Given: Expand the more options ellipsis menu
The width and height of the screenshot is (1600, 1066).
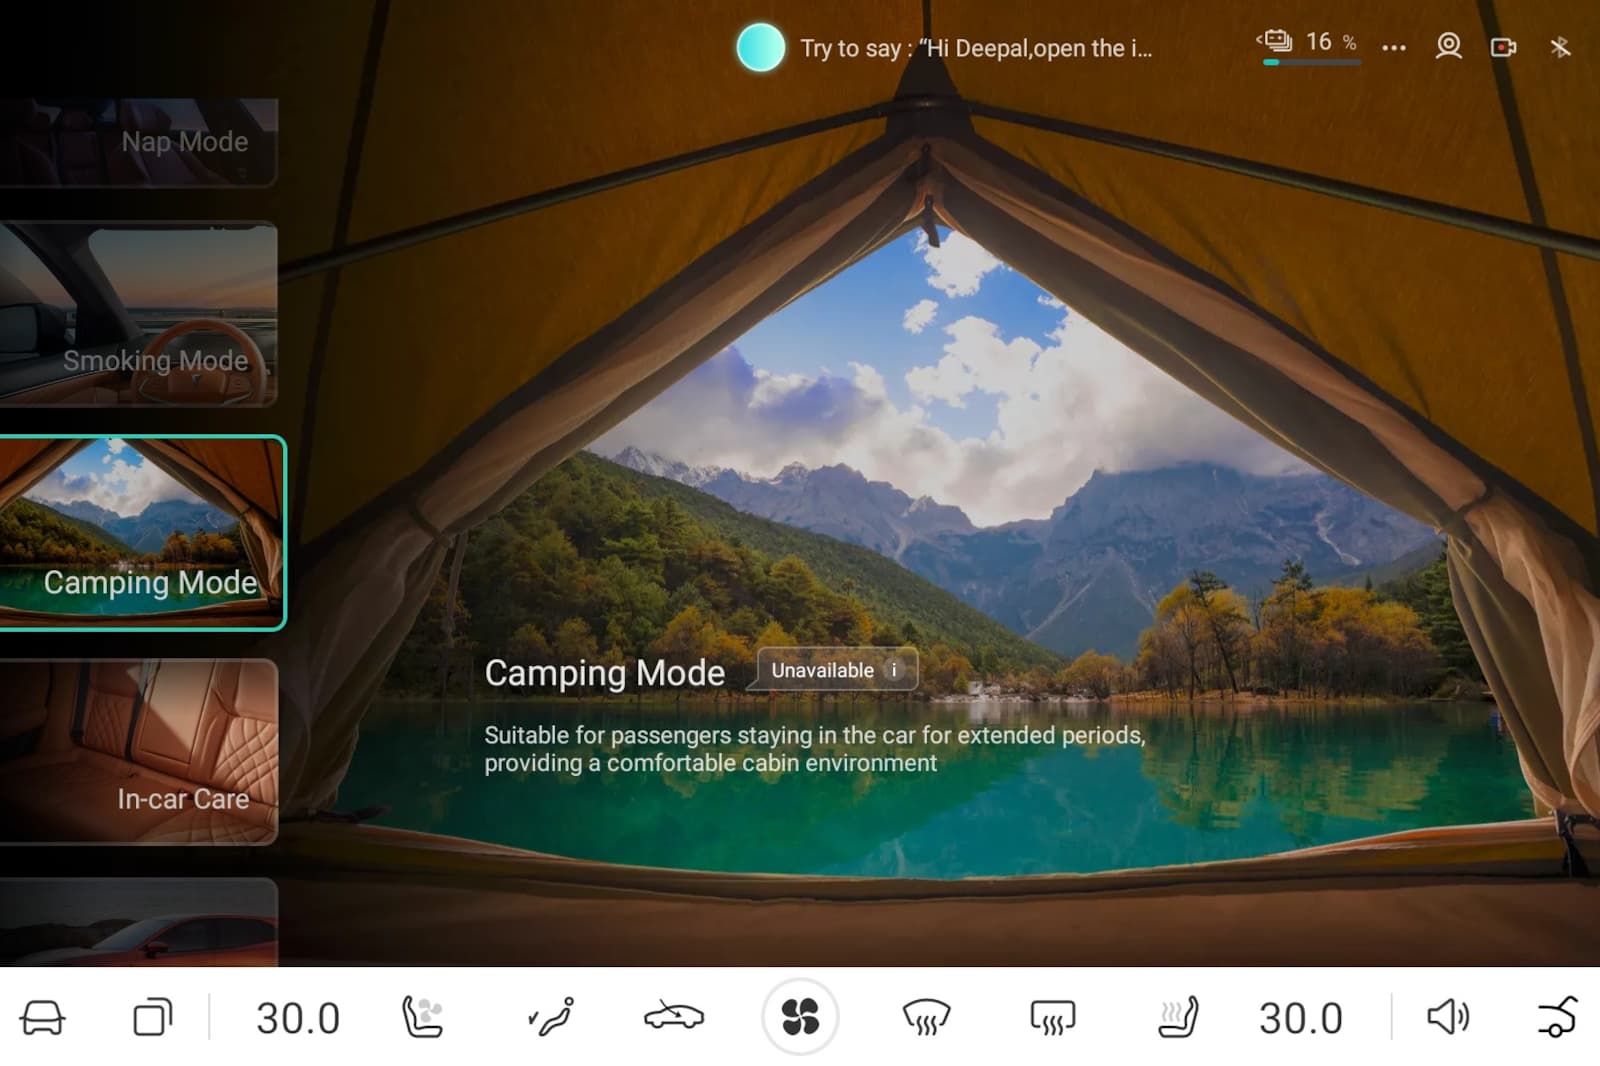Looking at the screenshot, I should [1394, 47].
